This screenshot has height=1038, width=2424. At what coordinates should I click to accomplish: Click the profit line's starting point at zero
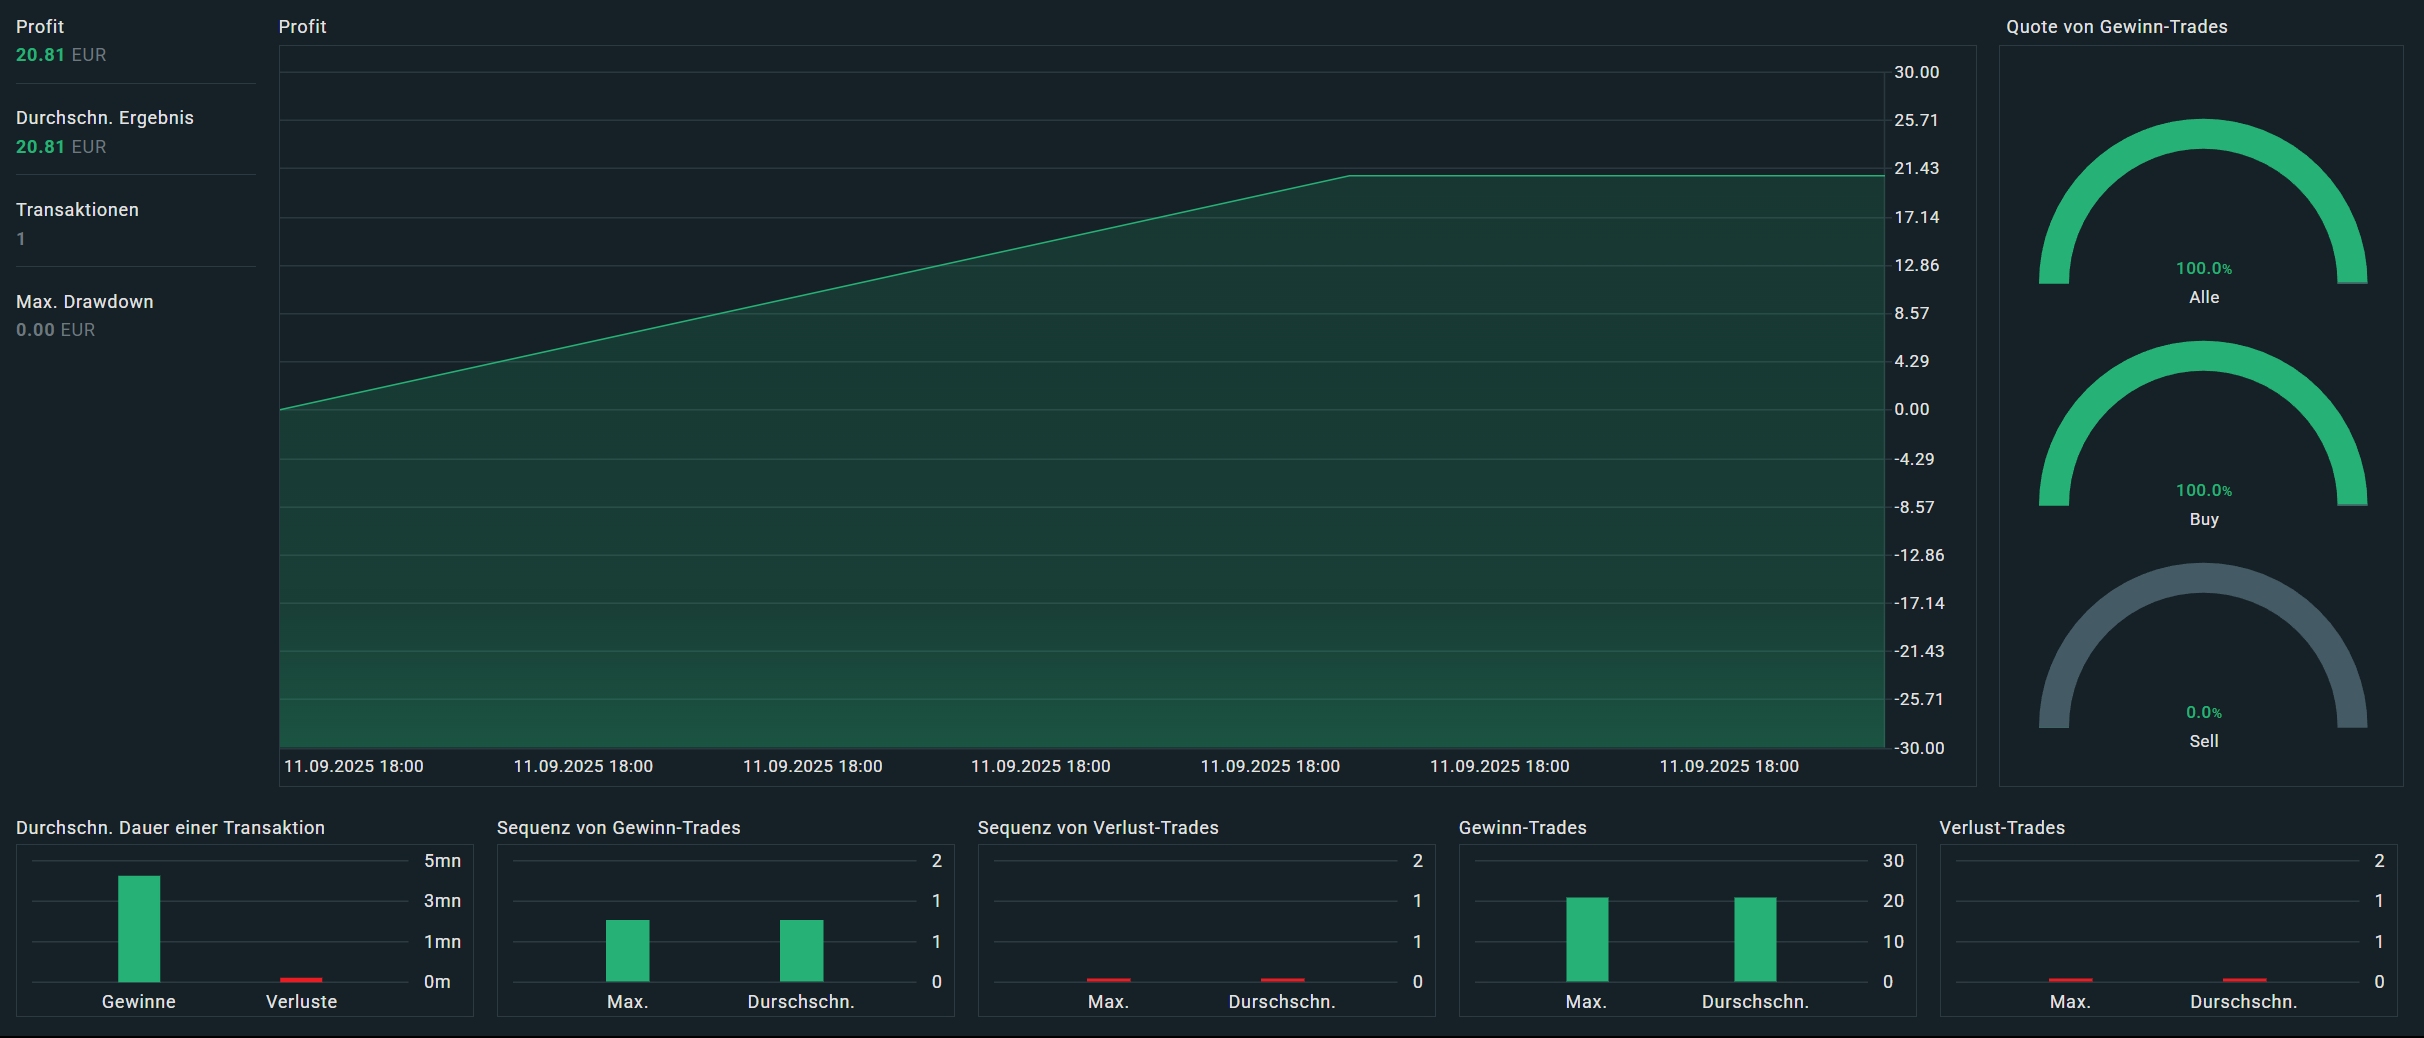281,410
